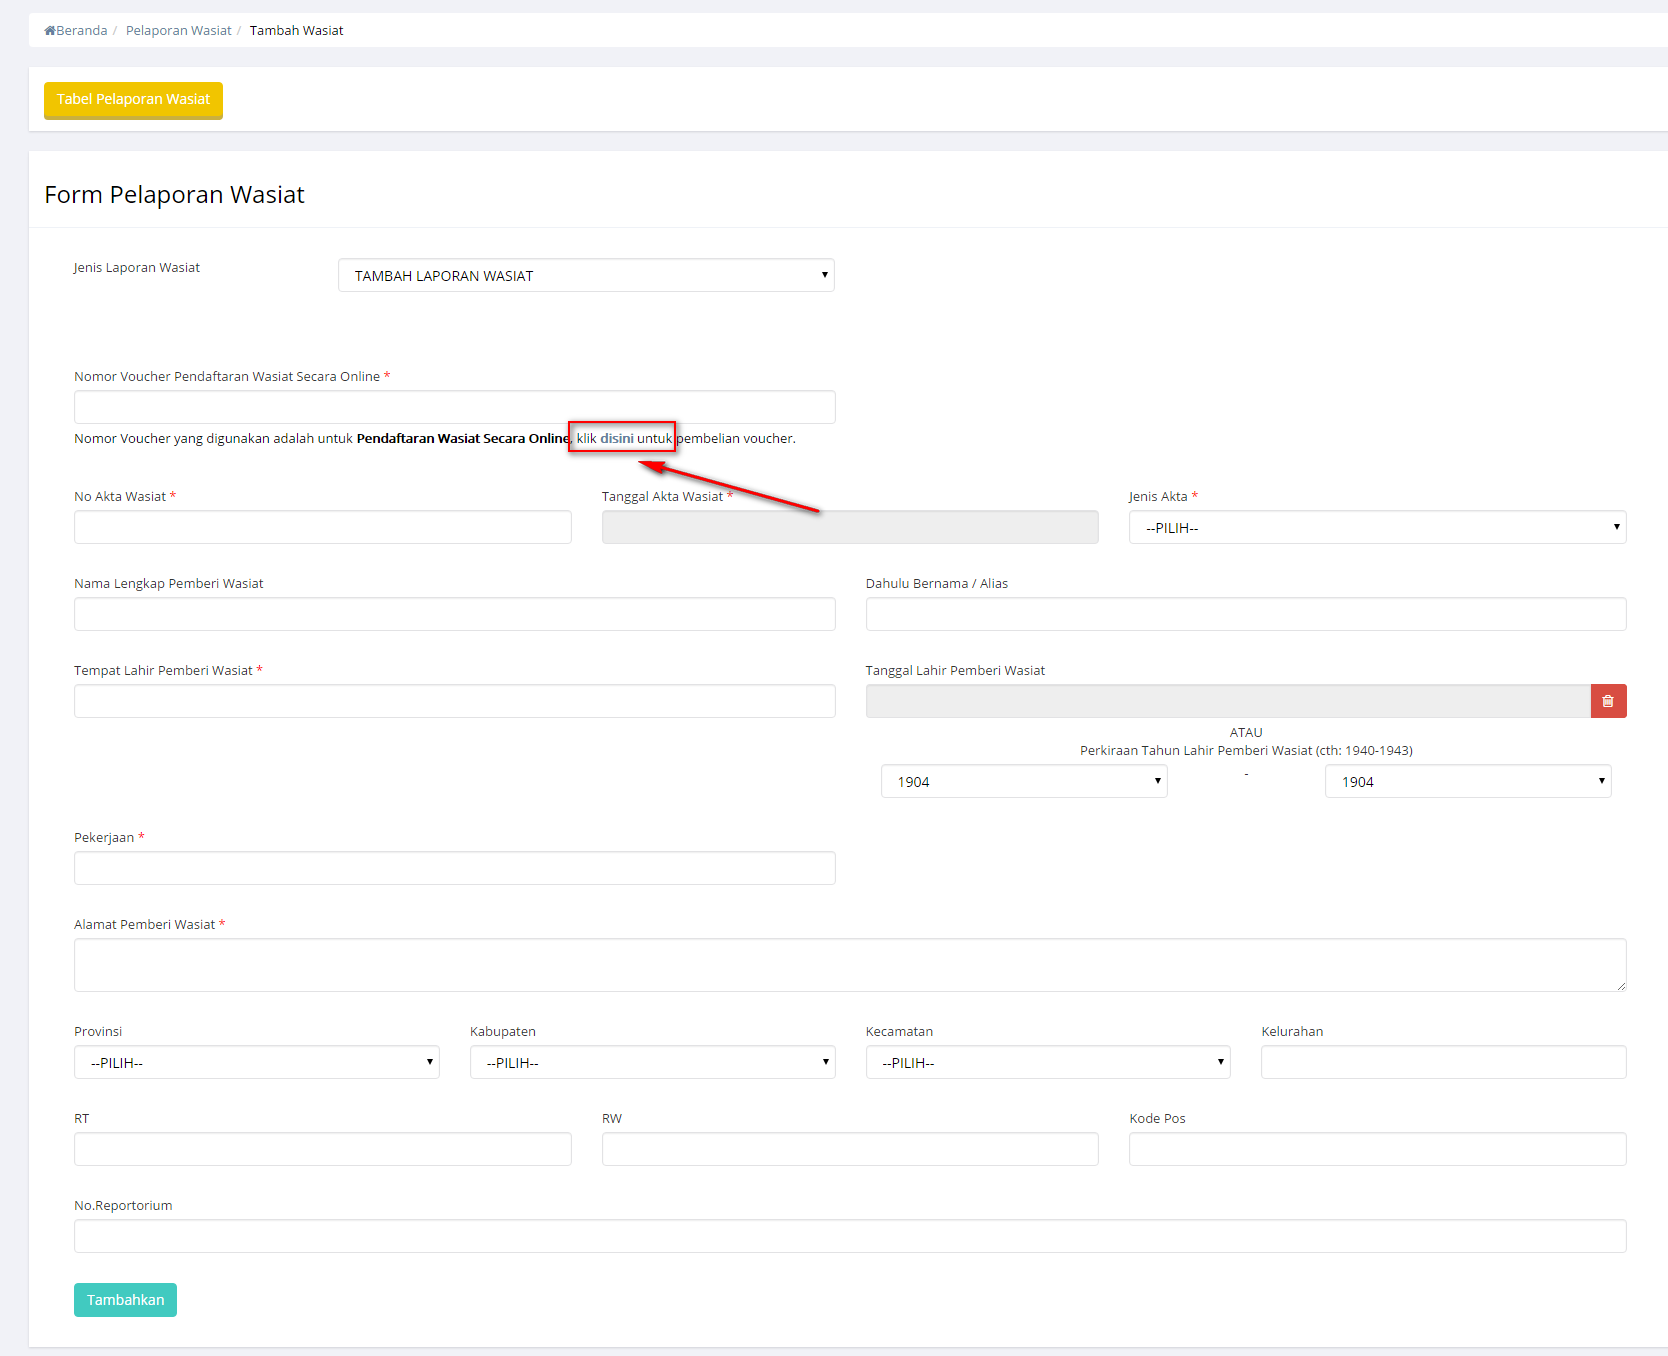Expand the Jenis Akta dropdown
This screenshot has height=1356, width=1668.
click(1377, 527)
